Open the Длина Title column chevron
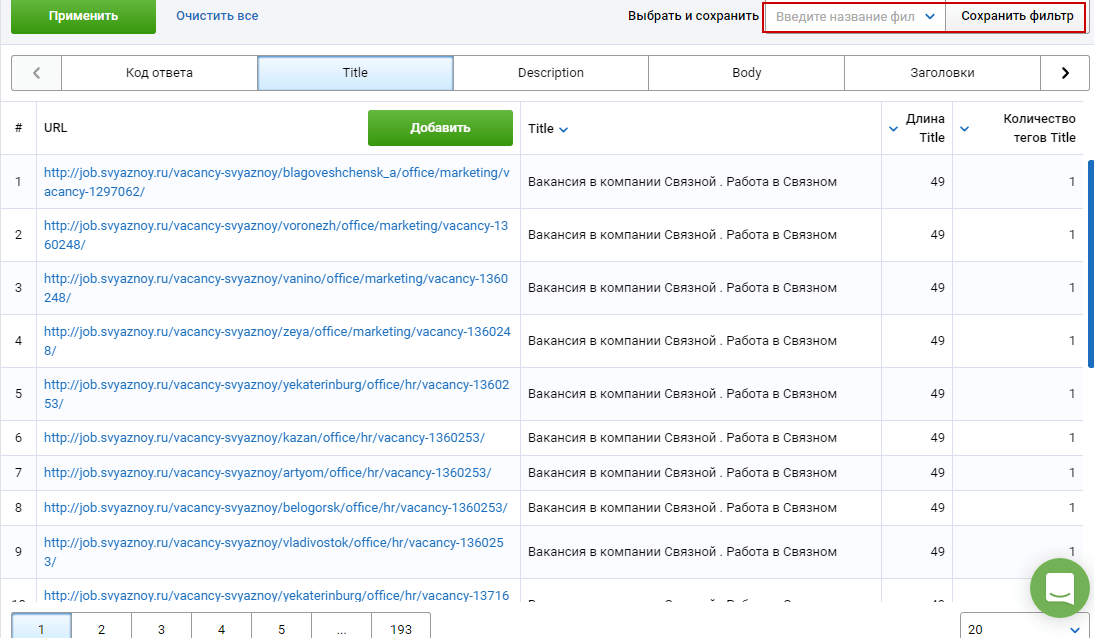Viewport: 1094px width, 638px height. point(893,129)
